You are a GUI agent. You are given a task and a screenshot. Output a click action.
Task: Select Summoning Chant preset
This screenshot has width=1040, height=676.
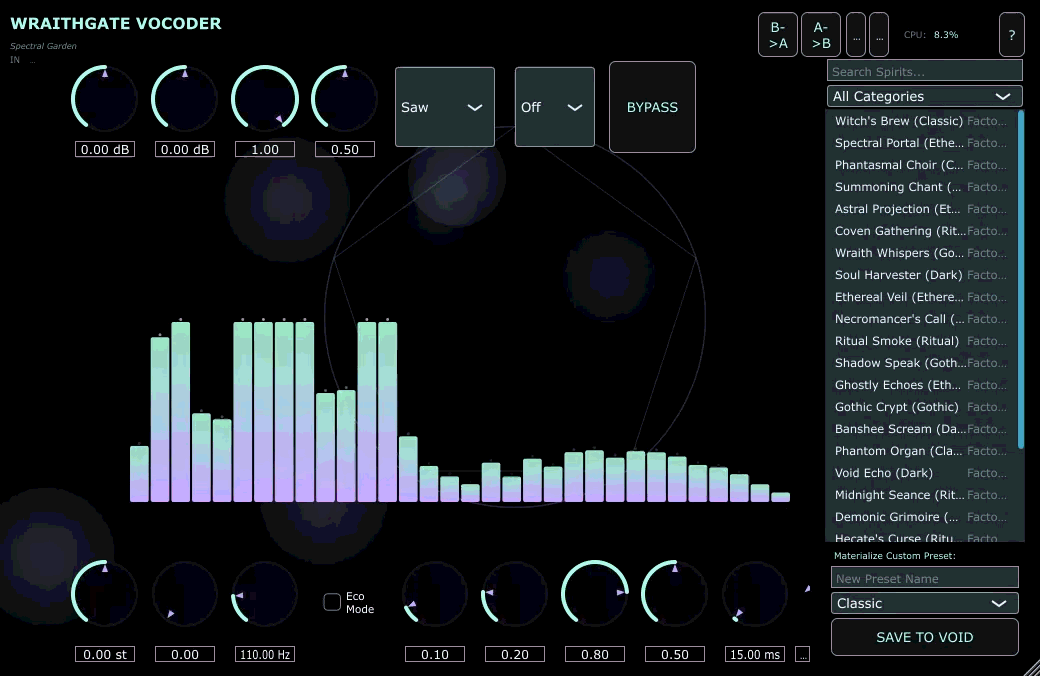pos(922,186)
